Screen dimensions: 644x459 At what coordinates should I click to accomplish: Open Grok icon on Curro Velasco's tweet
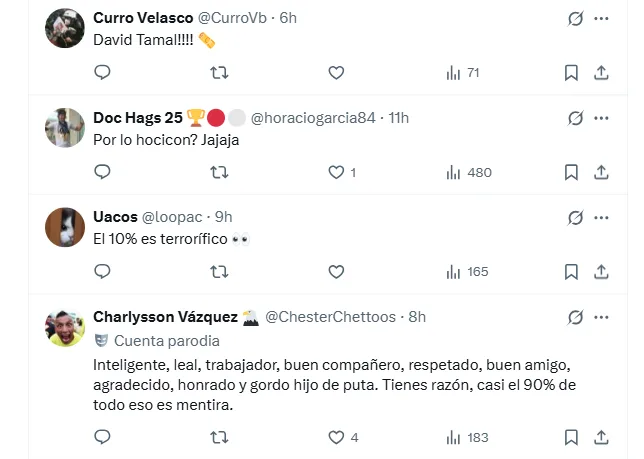coord(575,18)
